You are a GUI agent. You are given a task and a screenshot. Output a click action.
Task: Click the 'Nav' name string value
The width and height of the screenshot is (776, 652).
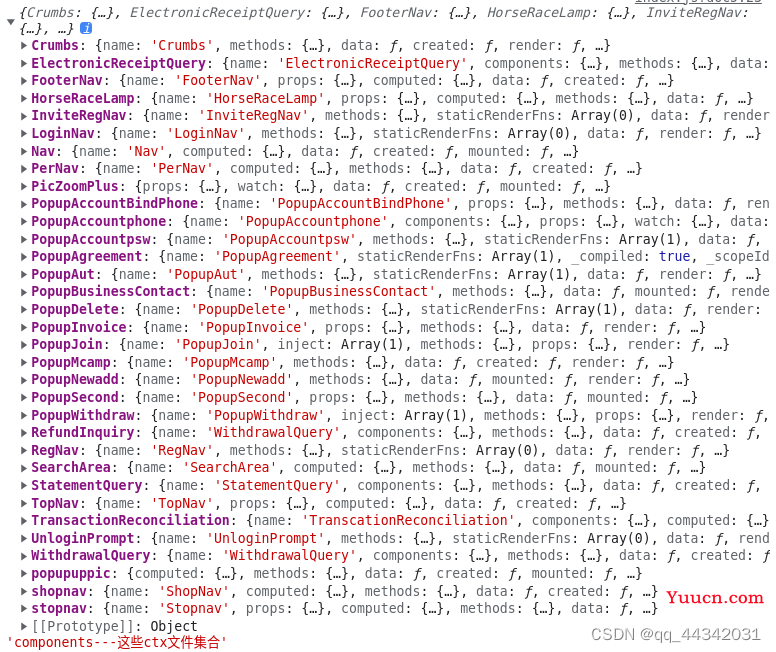tap(146, 151)
